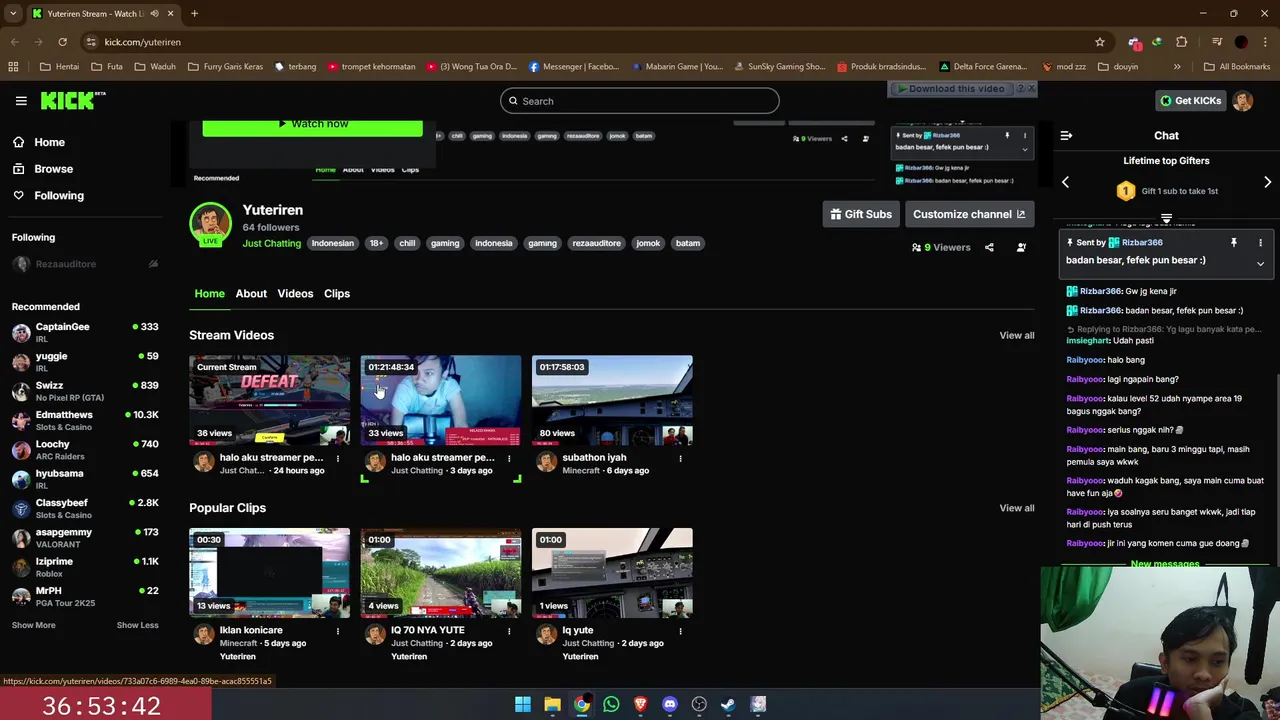Image resolution: width=1280 pixels, height=720 pixels.
Task: Open options for first stream video
Action: click(338, 459)
